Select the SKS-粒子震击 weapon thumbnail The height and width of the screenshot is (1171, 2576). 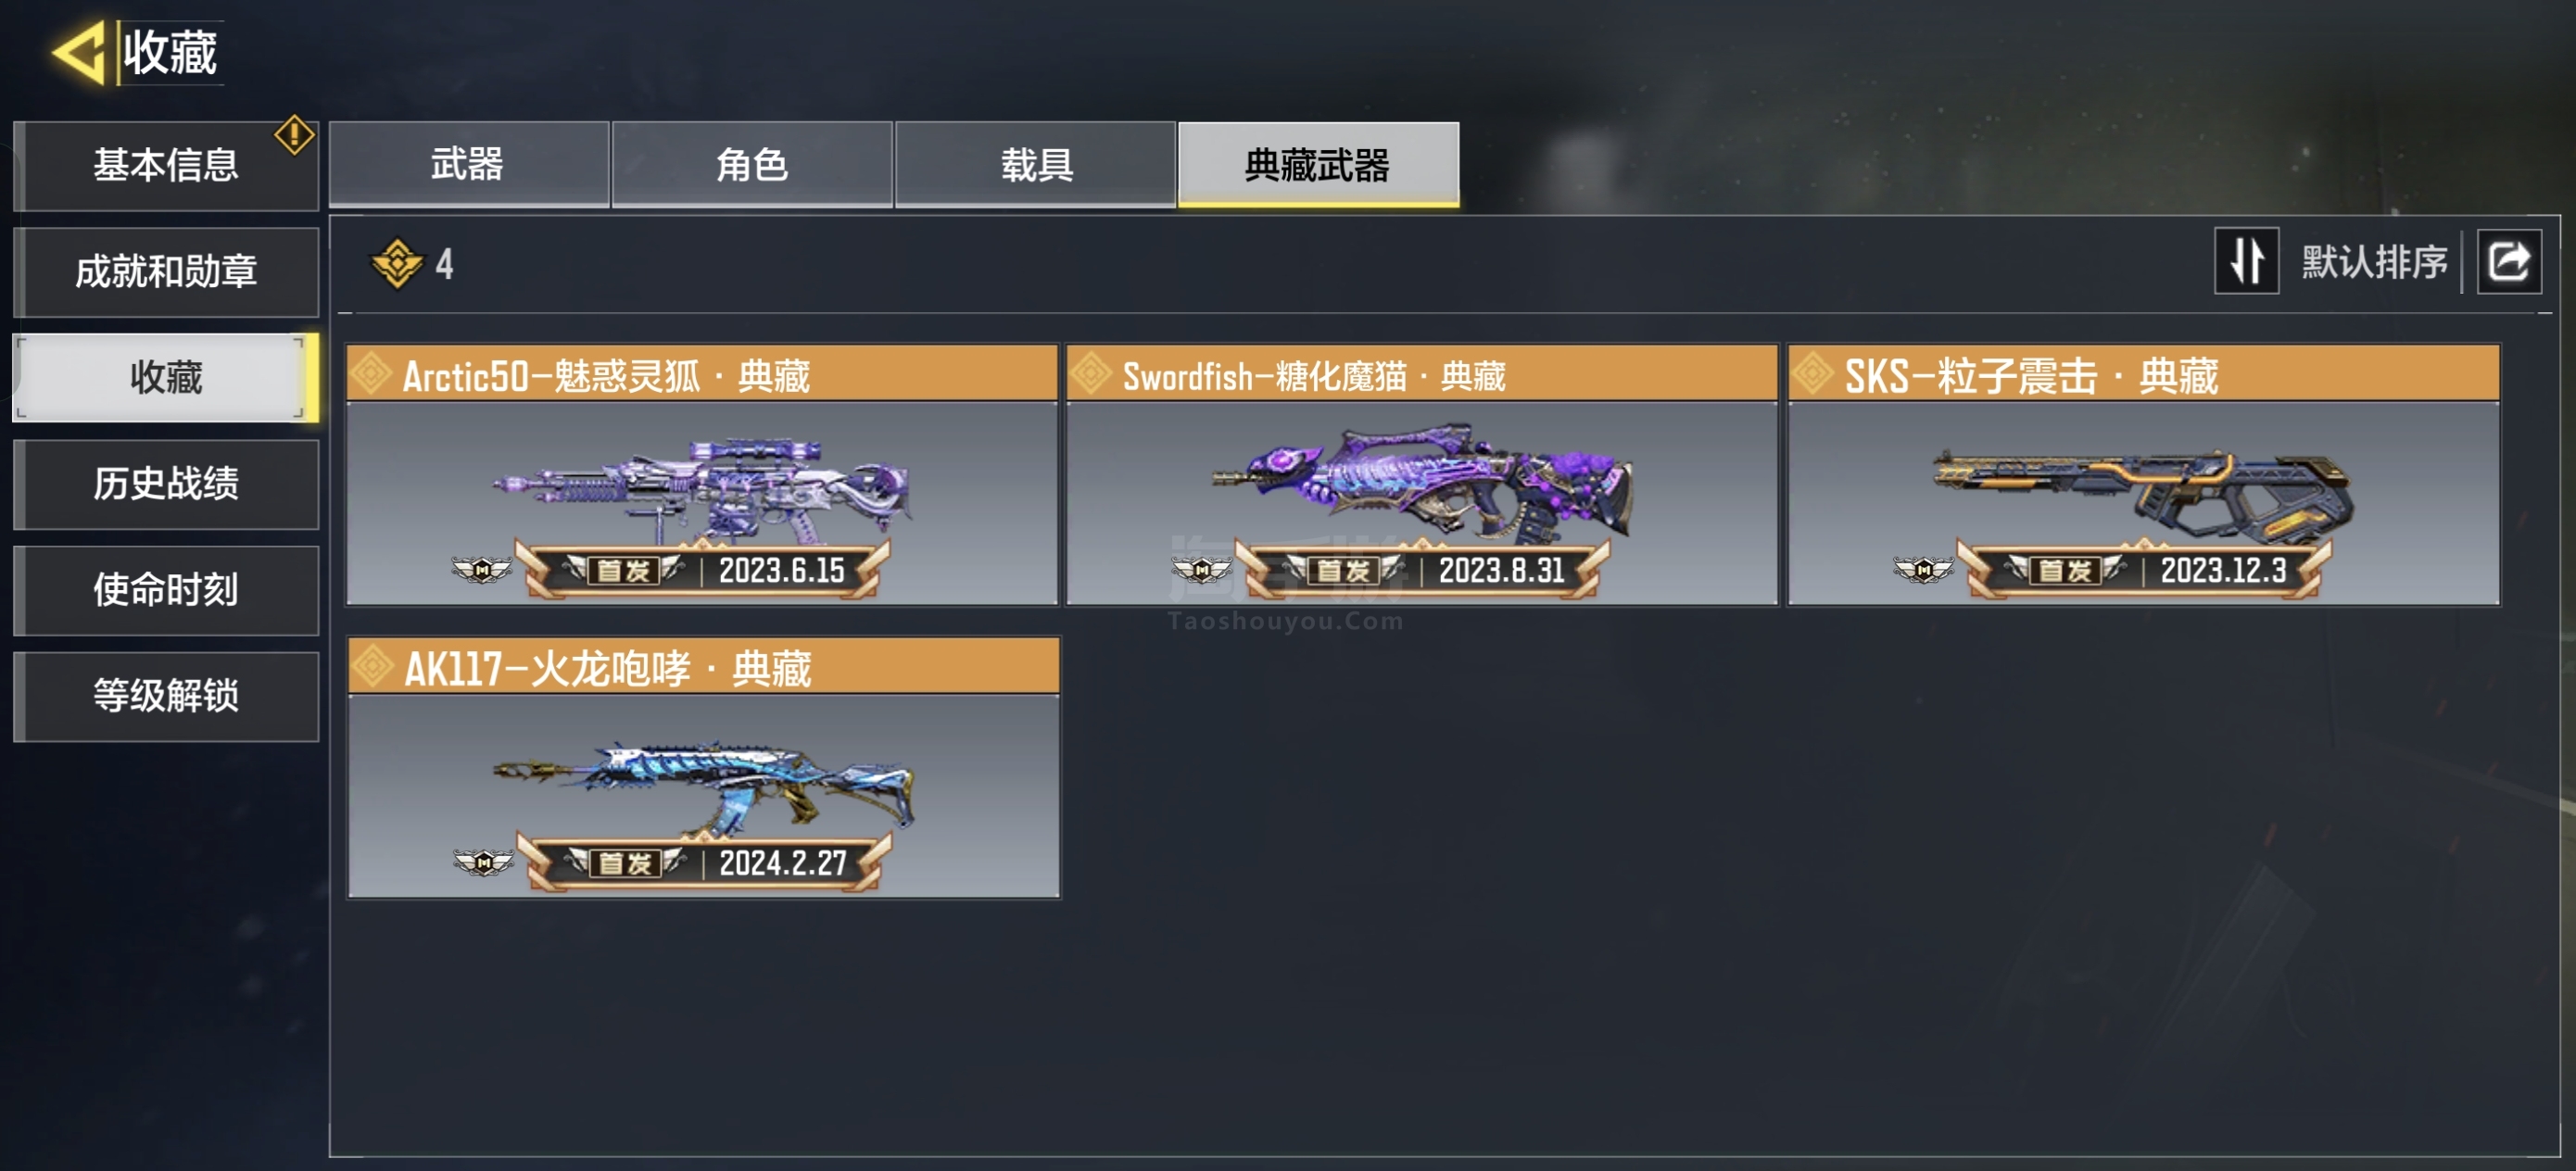(x=2143, y=503)
